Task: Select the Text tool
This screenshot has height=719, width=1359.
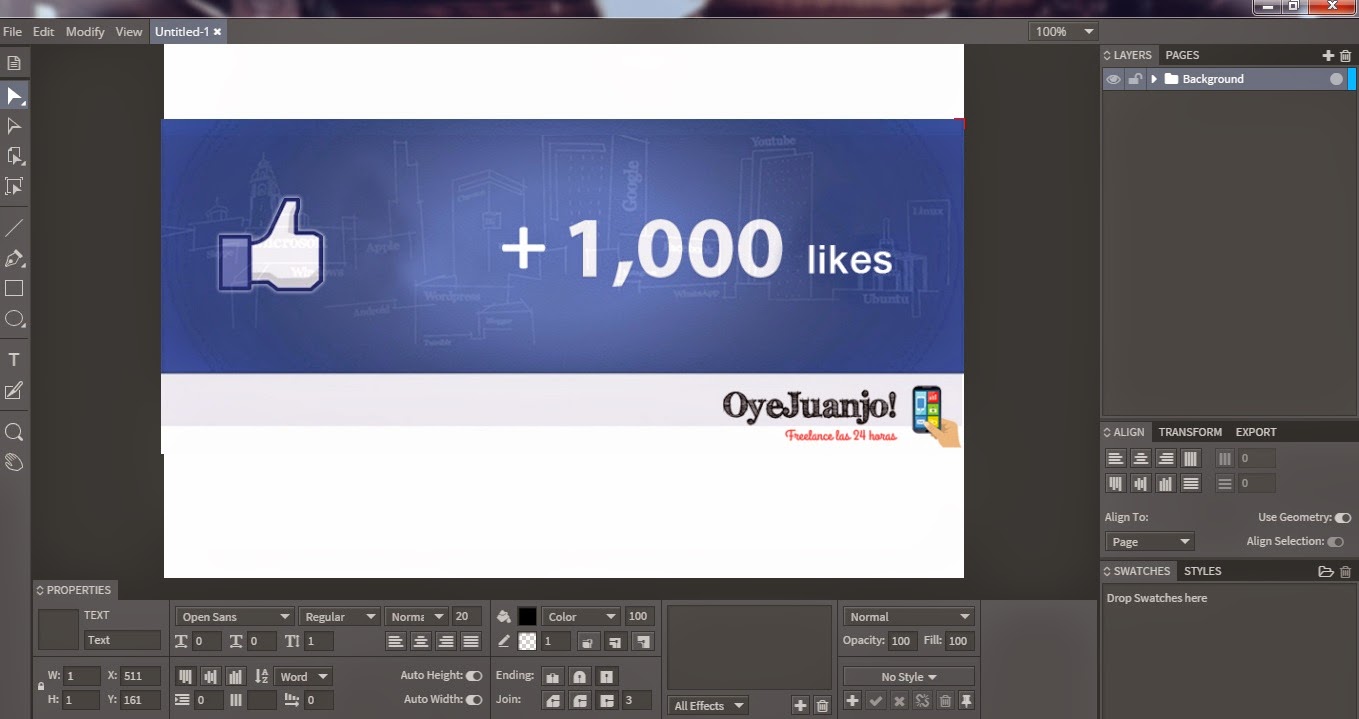Action: (14, 360)
